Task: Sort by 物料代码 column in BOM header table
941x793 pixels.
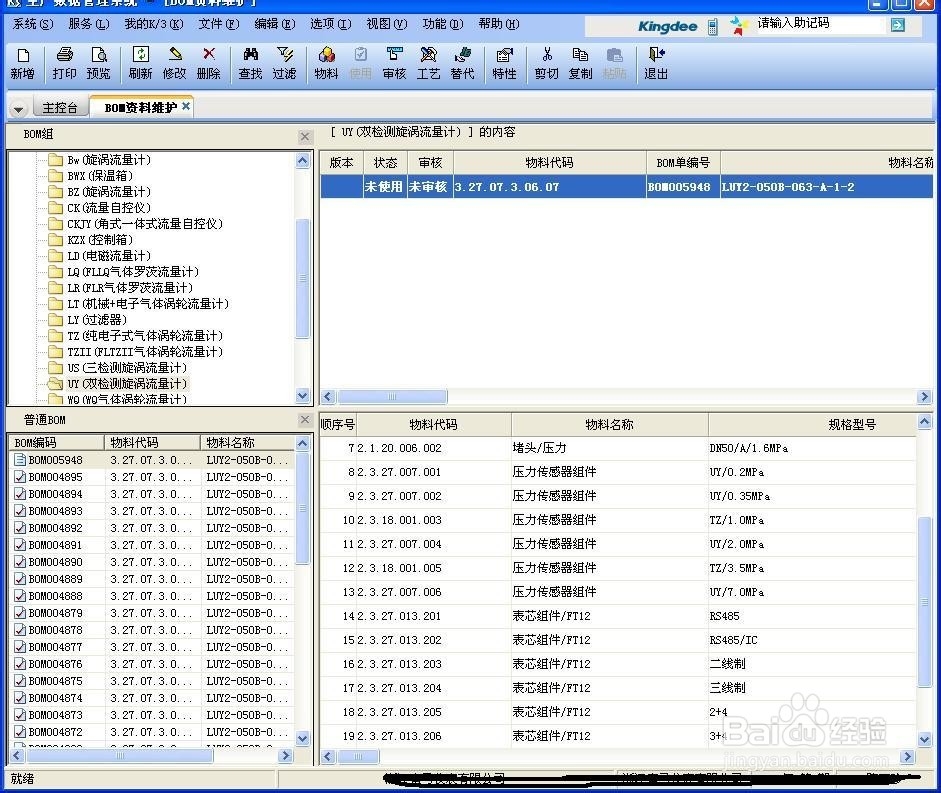Action: click(x=550, y=163)
